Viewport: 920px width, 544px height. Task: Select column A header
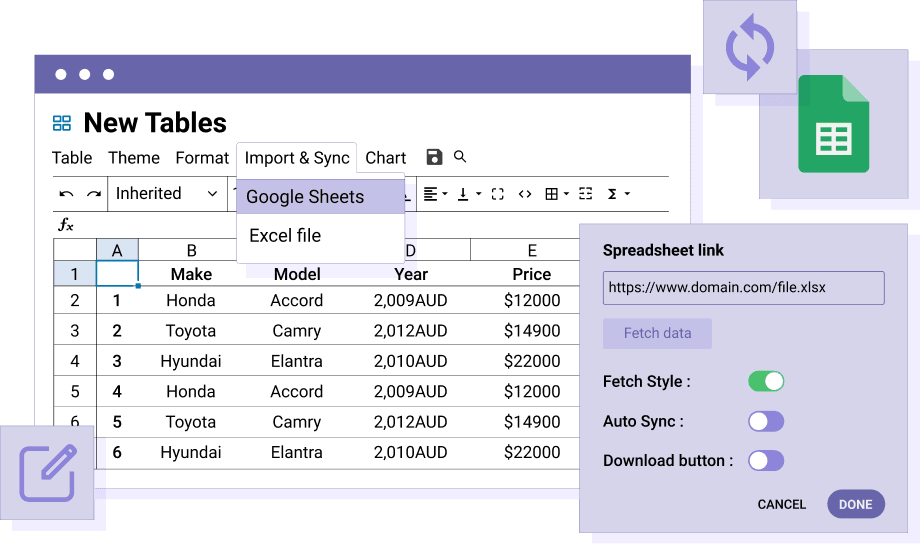click(117, 251)
